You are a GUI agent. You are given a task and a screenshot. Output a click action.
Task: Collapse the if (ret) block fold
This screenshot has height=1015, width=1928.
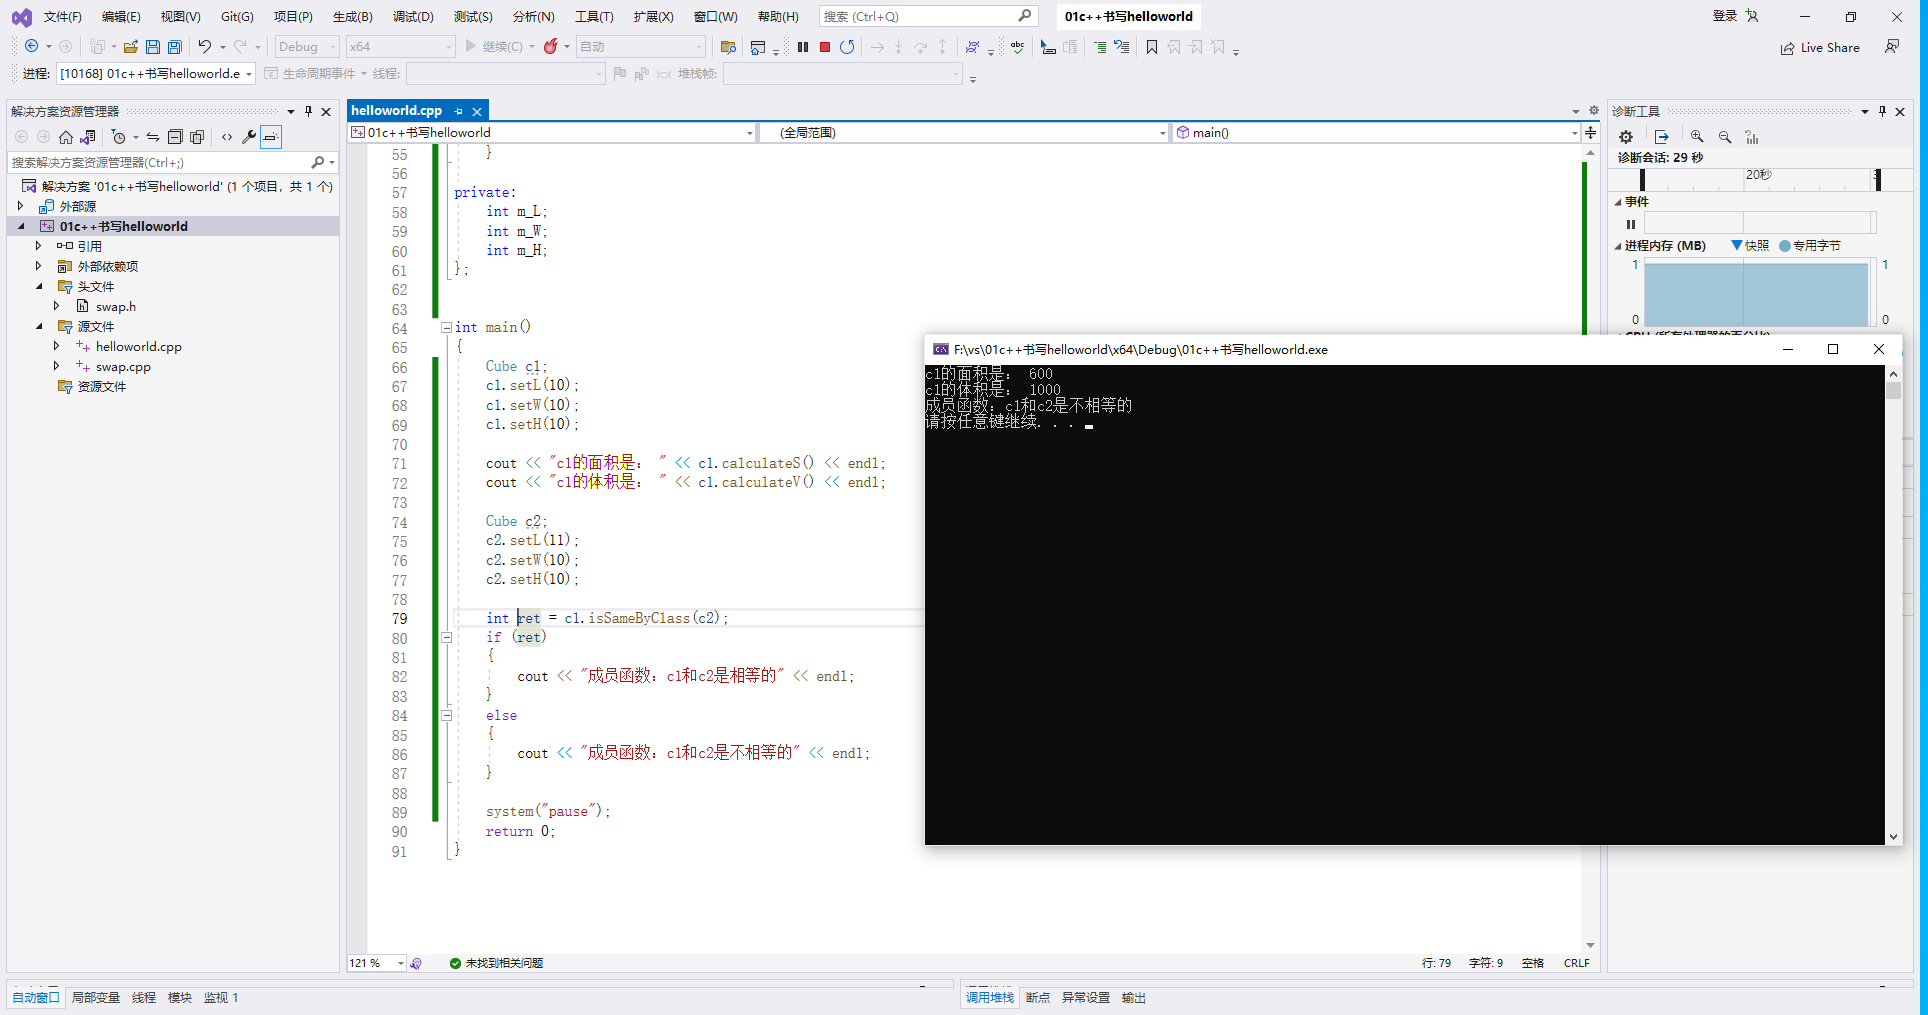pos(447,637)
